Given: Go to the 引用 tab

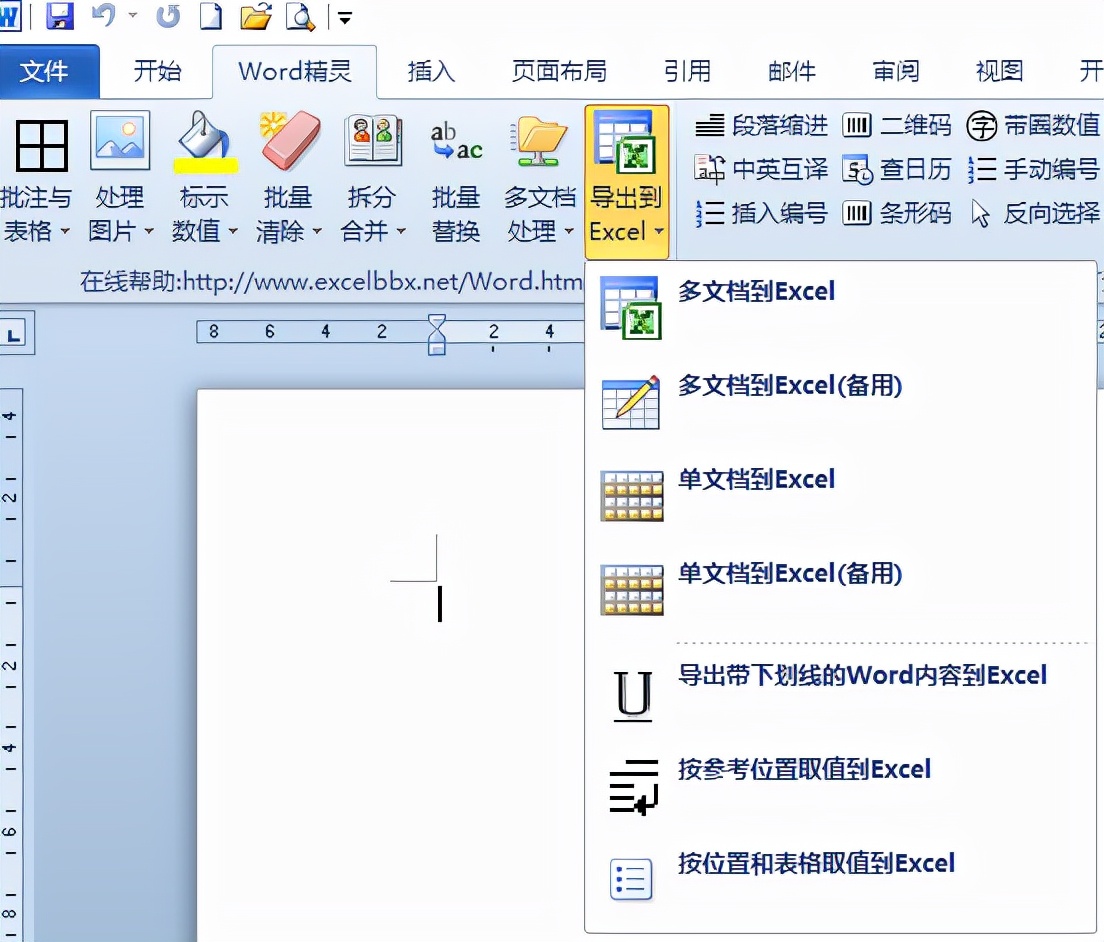Looking at the screenshot, I should click(x=687, y=71).
